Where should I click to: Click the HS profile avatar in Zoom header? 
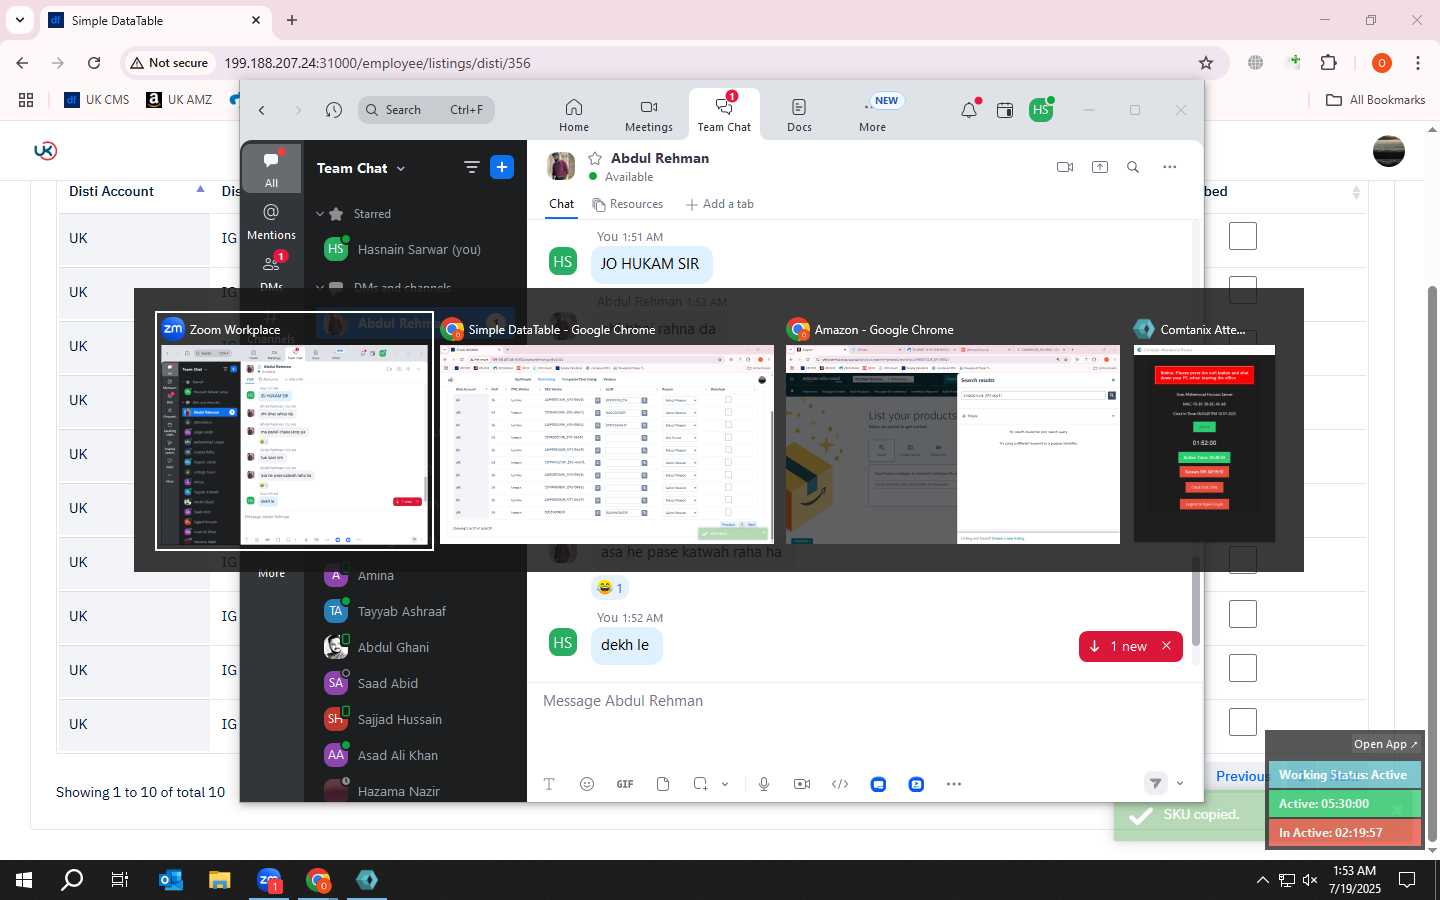point(1041,110)
